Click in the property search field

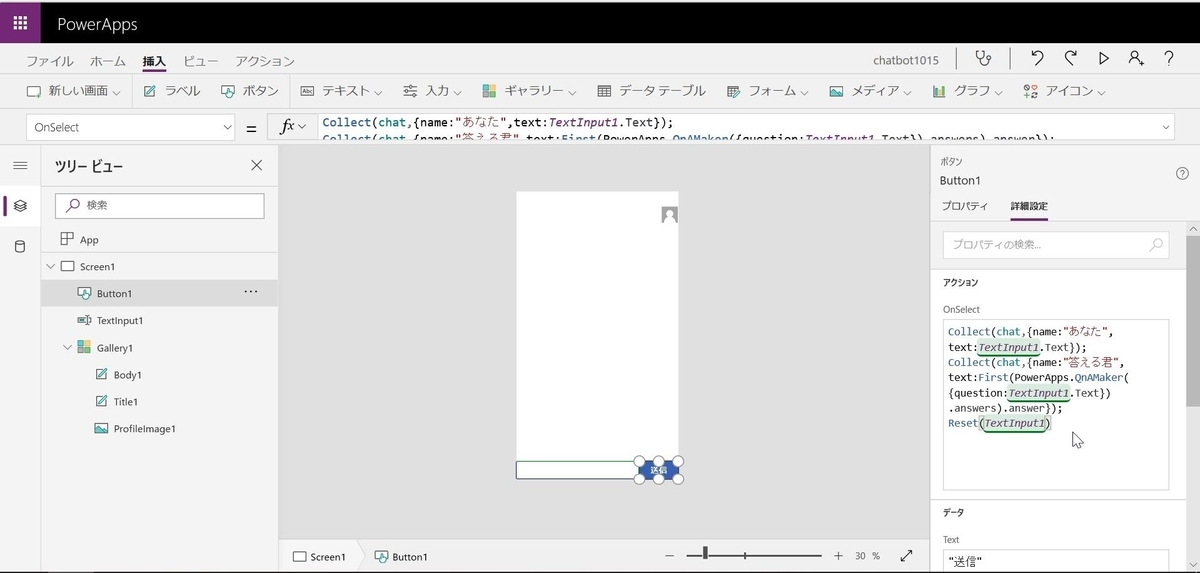pyautogui.click(x=1055, y=244)
